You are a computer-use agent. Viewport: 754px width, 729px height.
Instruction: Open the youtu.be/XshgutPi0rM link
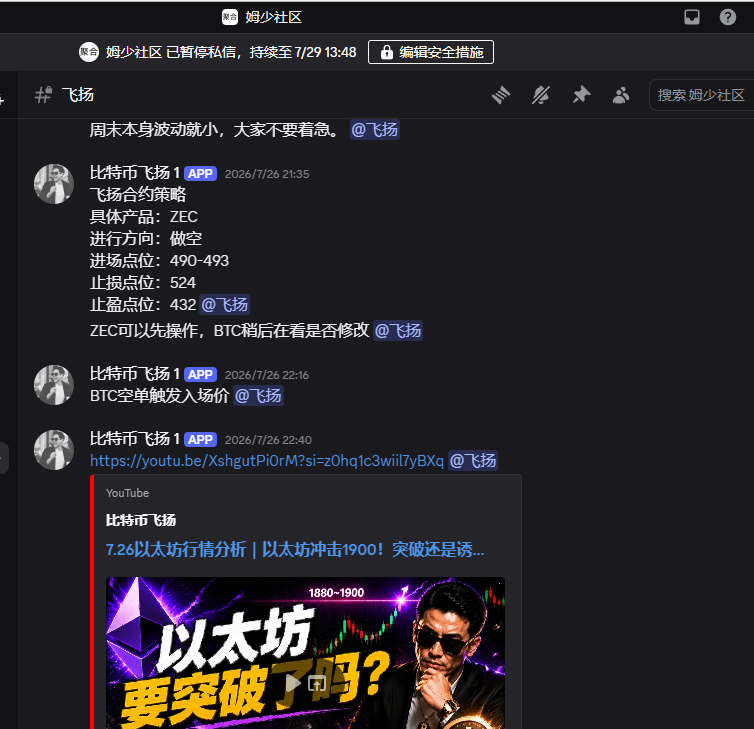click(x=267, y=461)
